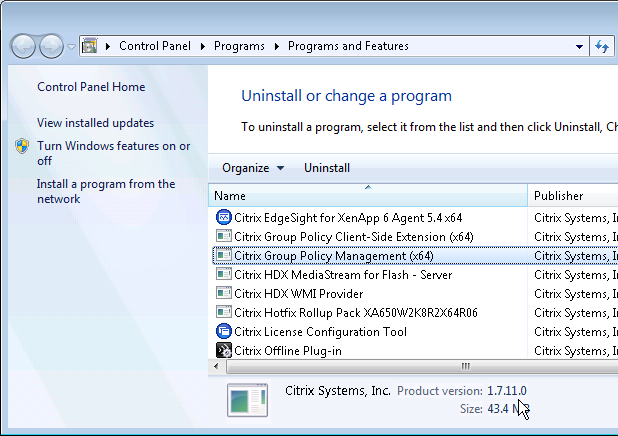Select Citrix License Configuration Tool row

click(x=415, y=332)
